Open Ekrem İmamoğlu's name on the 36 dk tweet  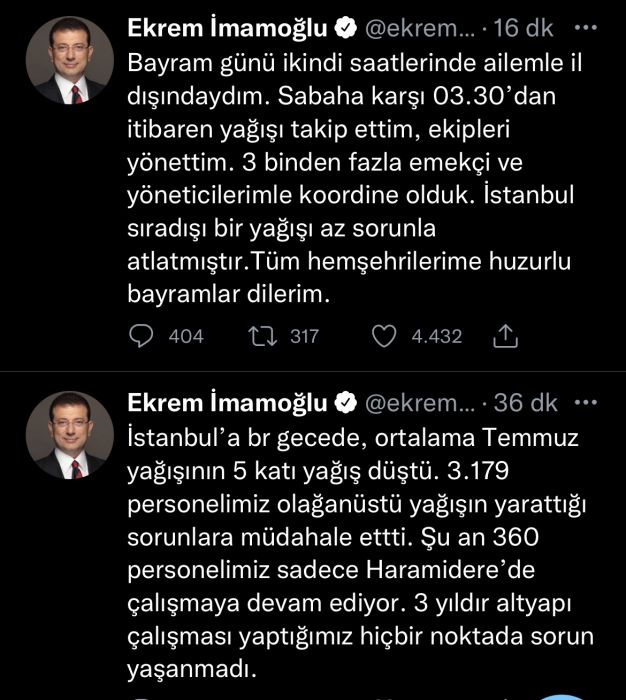(229, 403)
